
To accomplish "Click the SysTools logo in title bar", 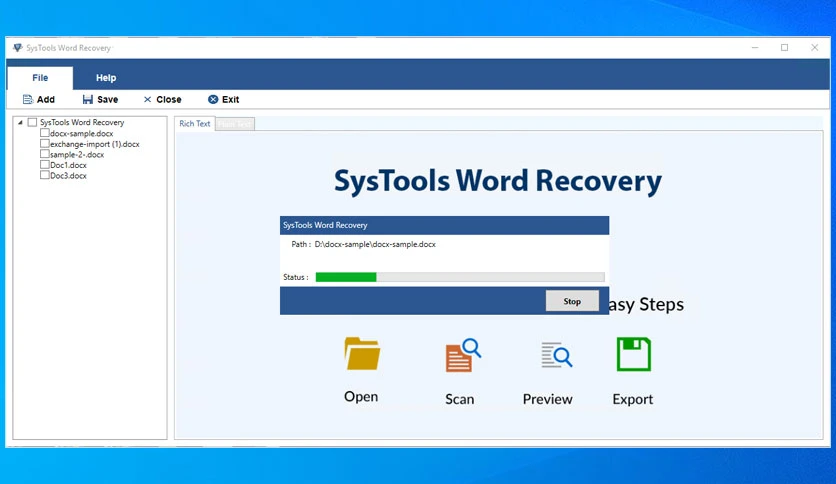I will (x=18, y=47).
